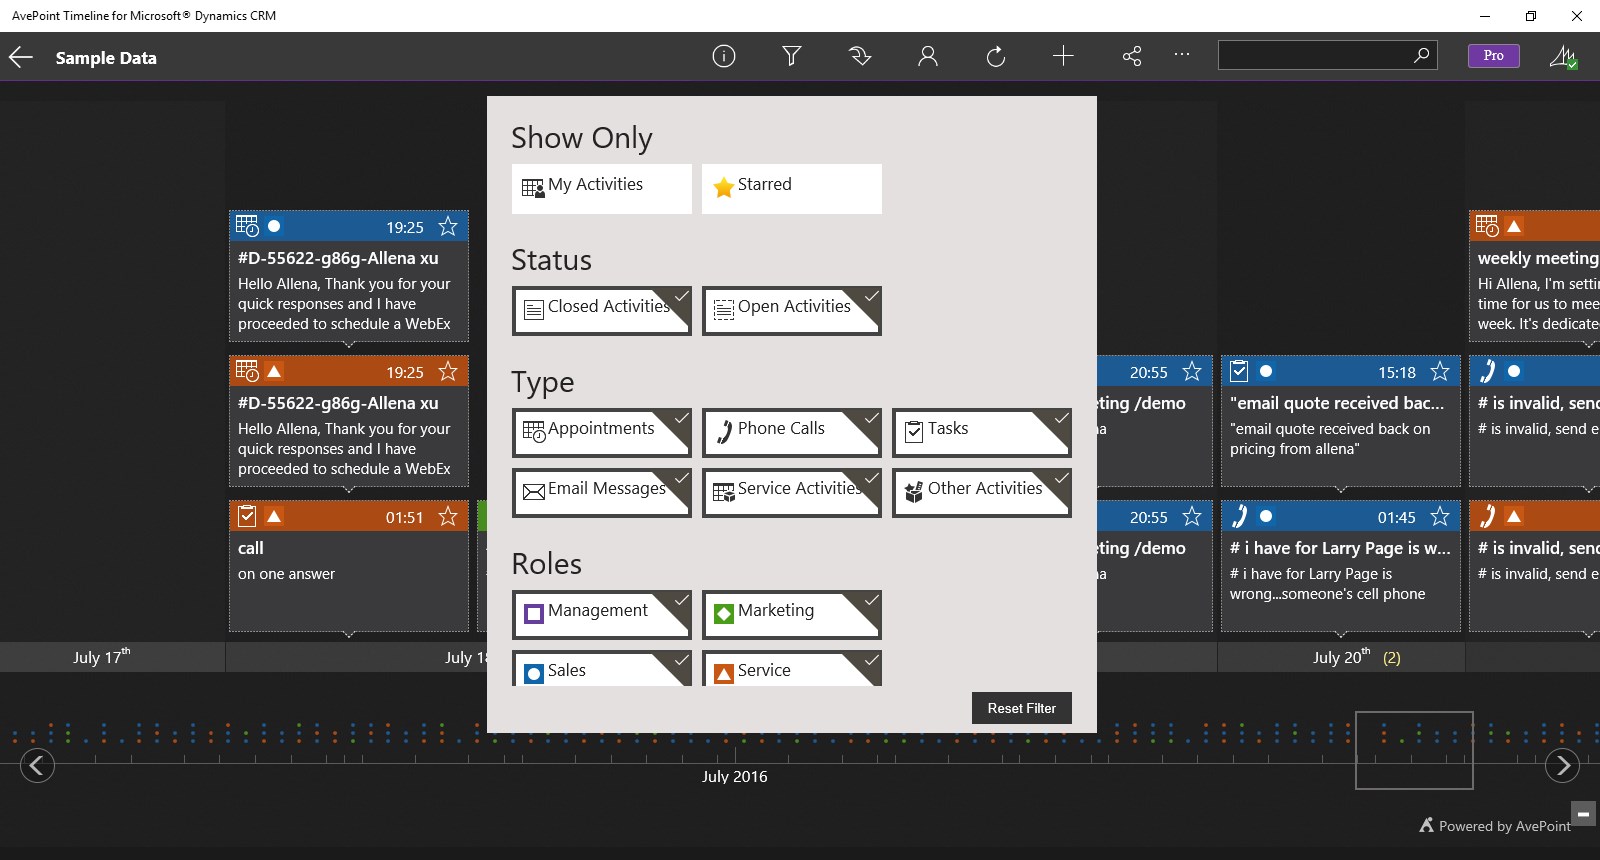1600x860 pixels.
Task: Click the info circle icon
Action: tap(724, 56)
